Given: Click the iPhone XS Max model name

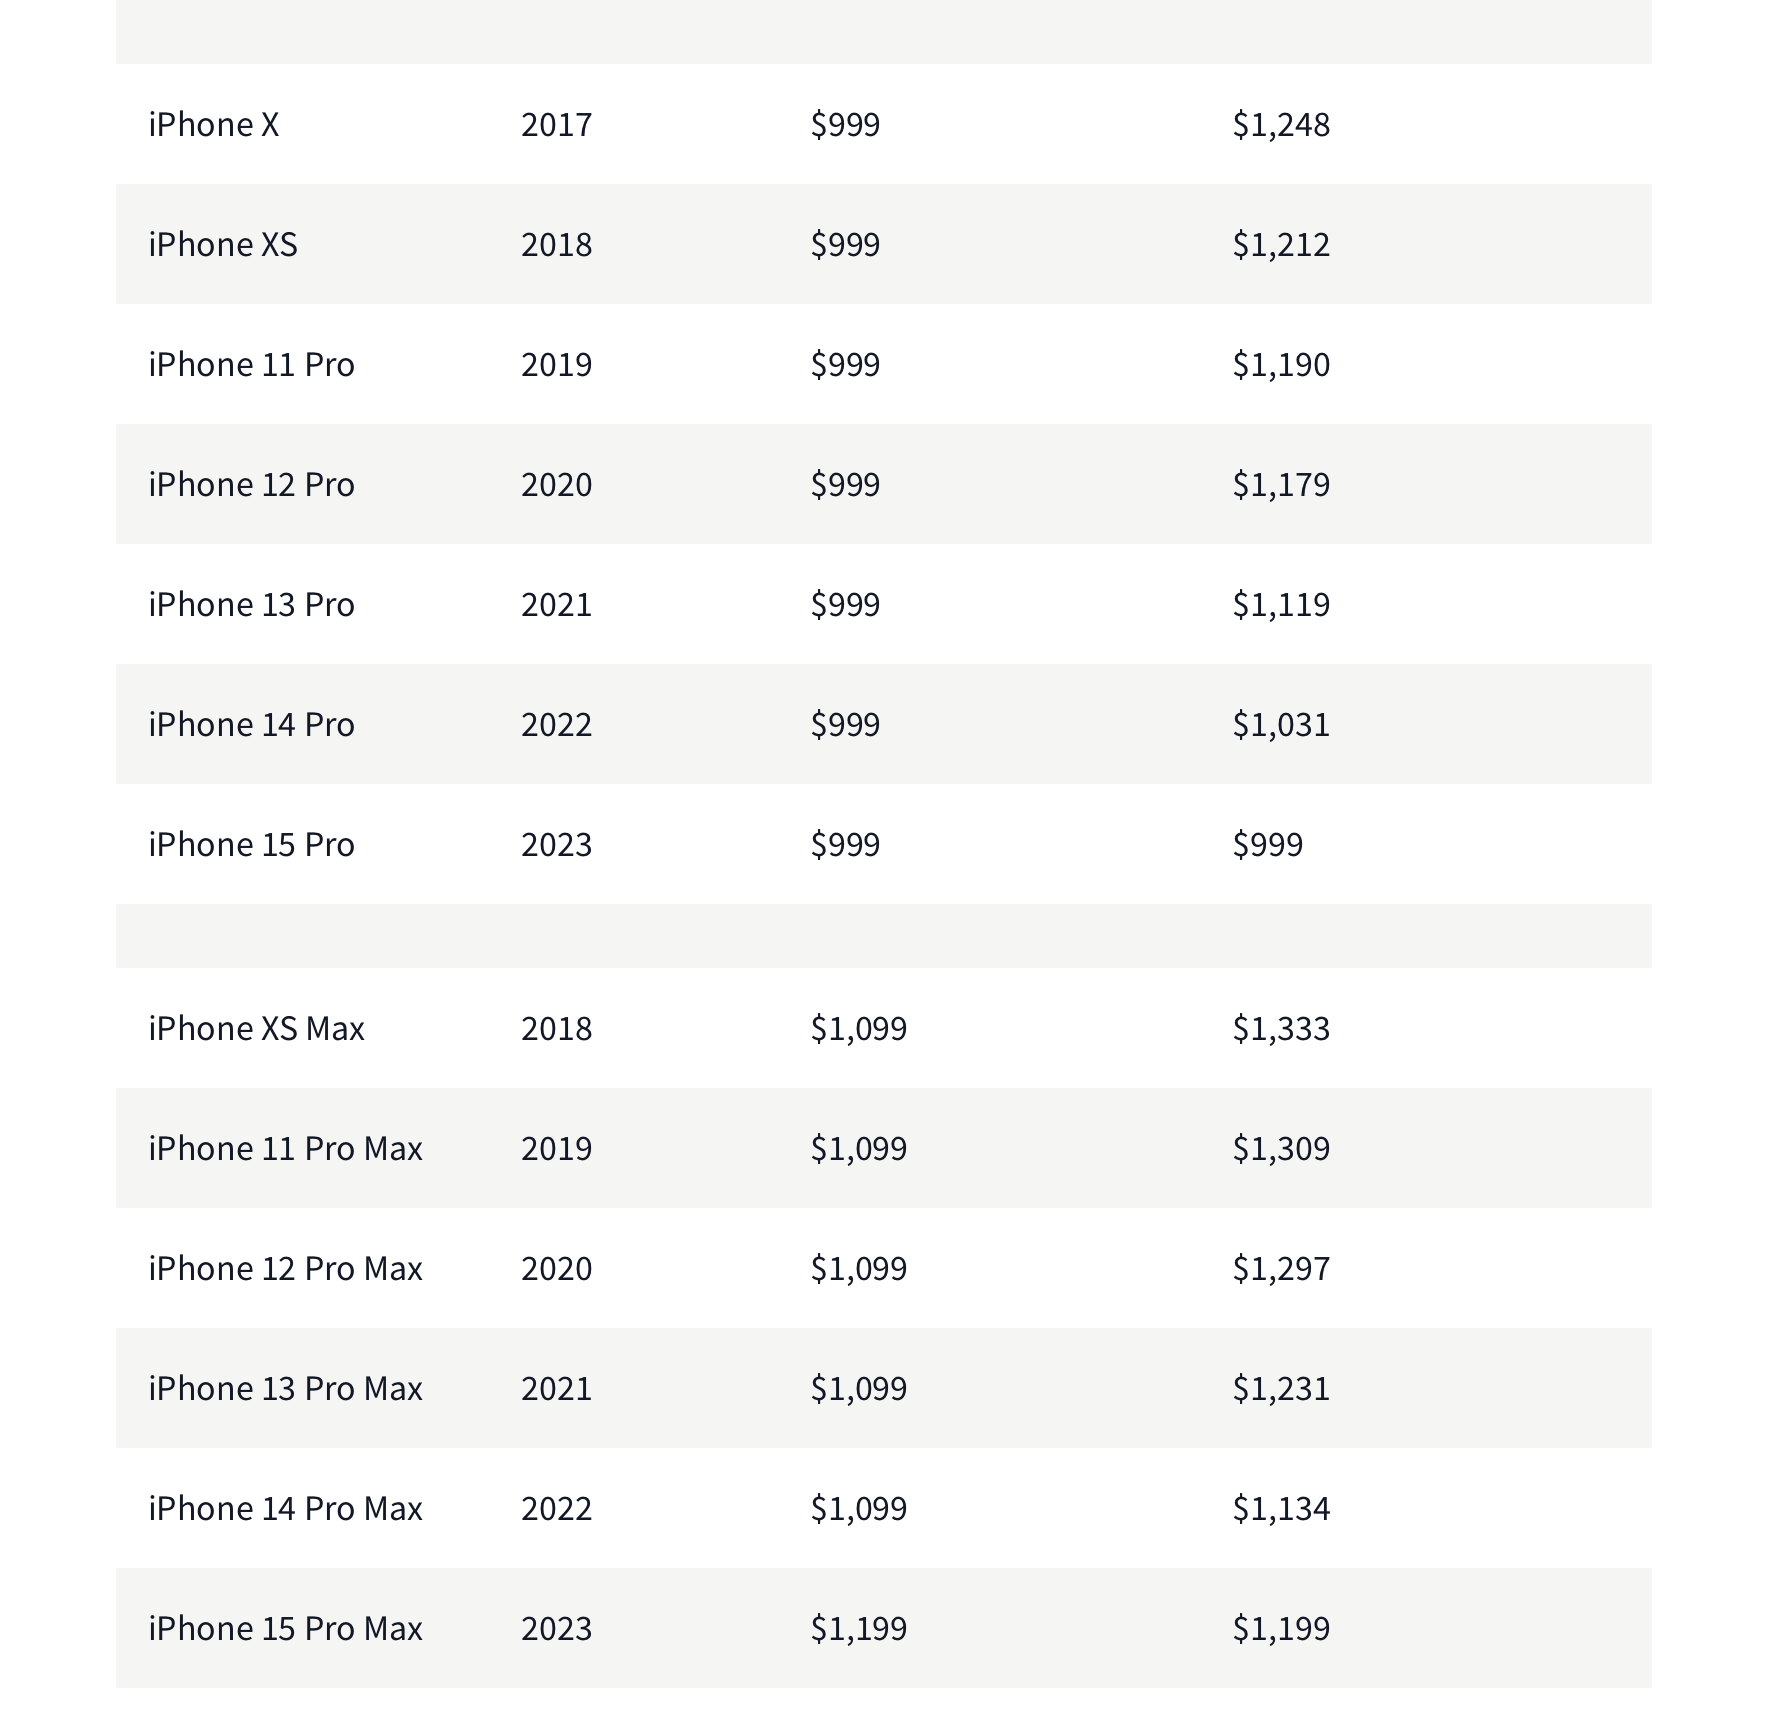Looking at the screenshot, I should 256,1028.
